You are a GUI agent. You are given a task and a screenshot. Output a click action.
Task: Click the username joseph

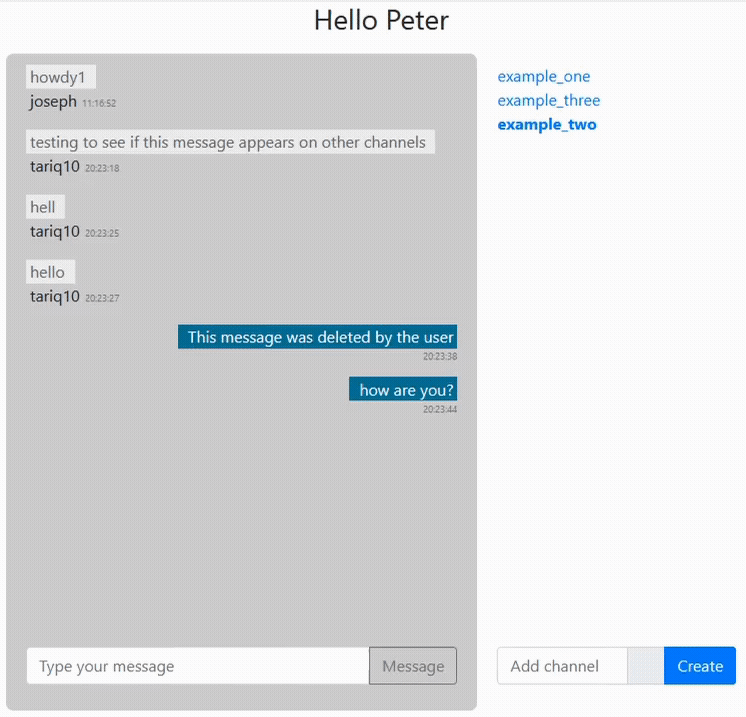tap(53, 101)
